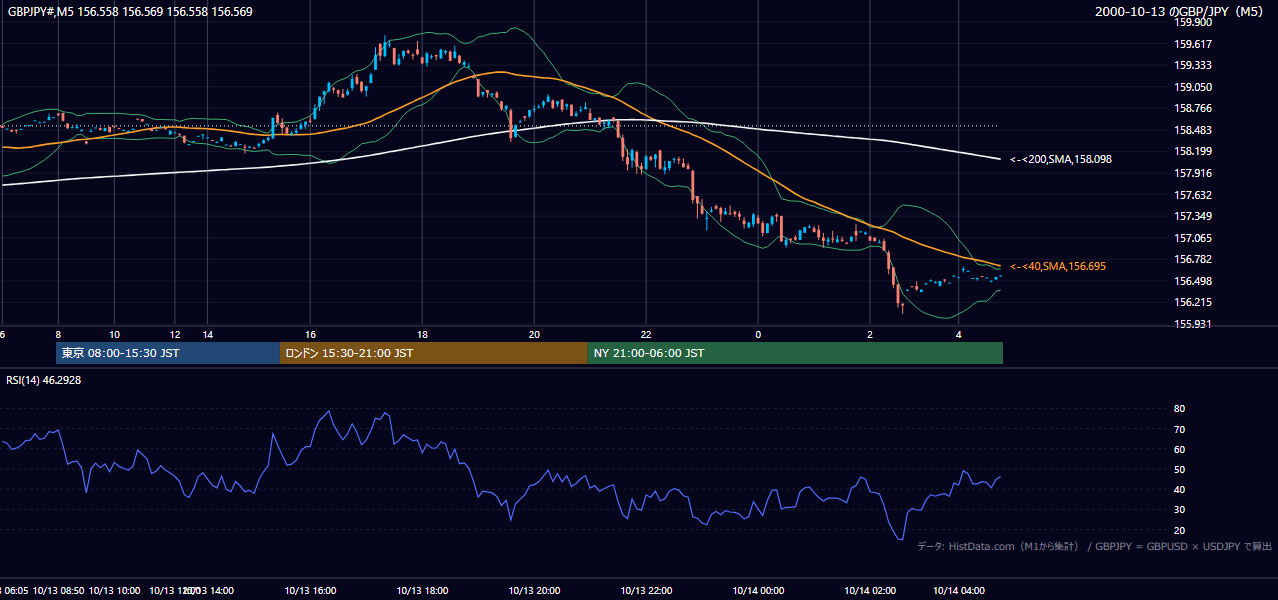1278x600 pixels.
Task: Click hour label 8 on price chart axis
Action: pos(58,334)
